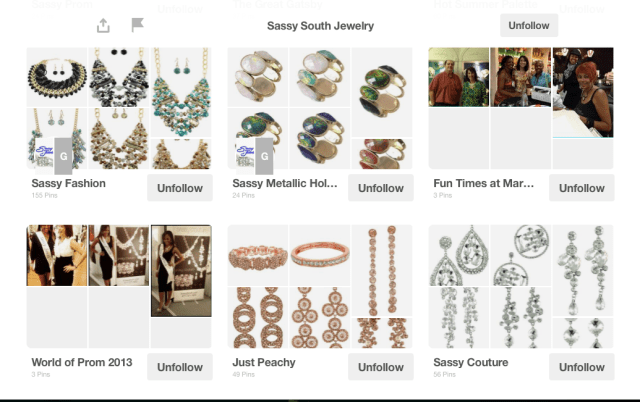Click the report flag icon
Viewport: 640px width, 402px height.
click(x=138, y=25)
